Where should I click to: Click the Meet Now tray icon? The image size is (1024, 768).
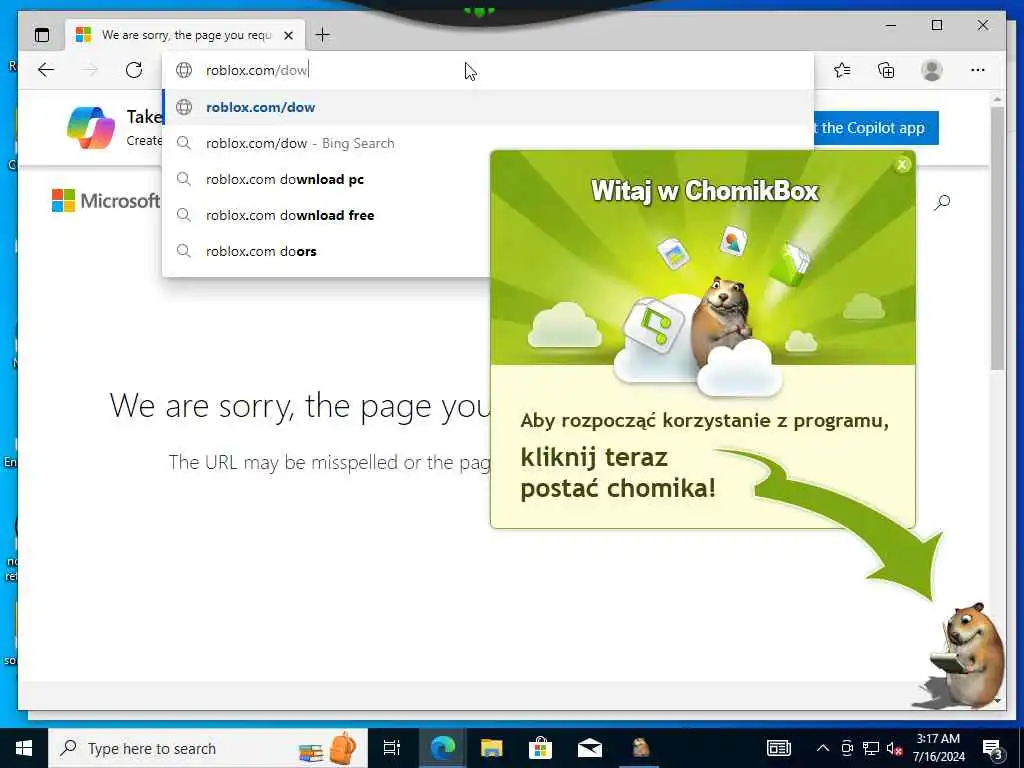847,748
